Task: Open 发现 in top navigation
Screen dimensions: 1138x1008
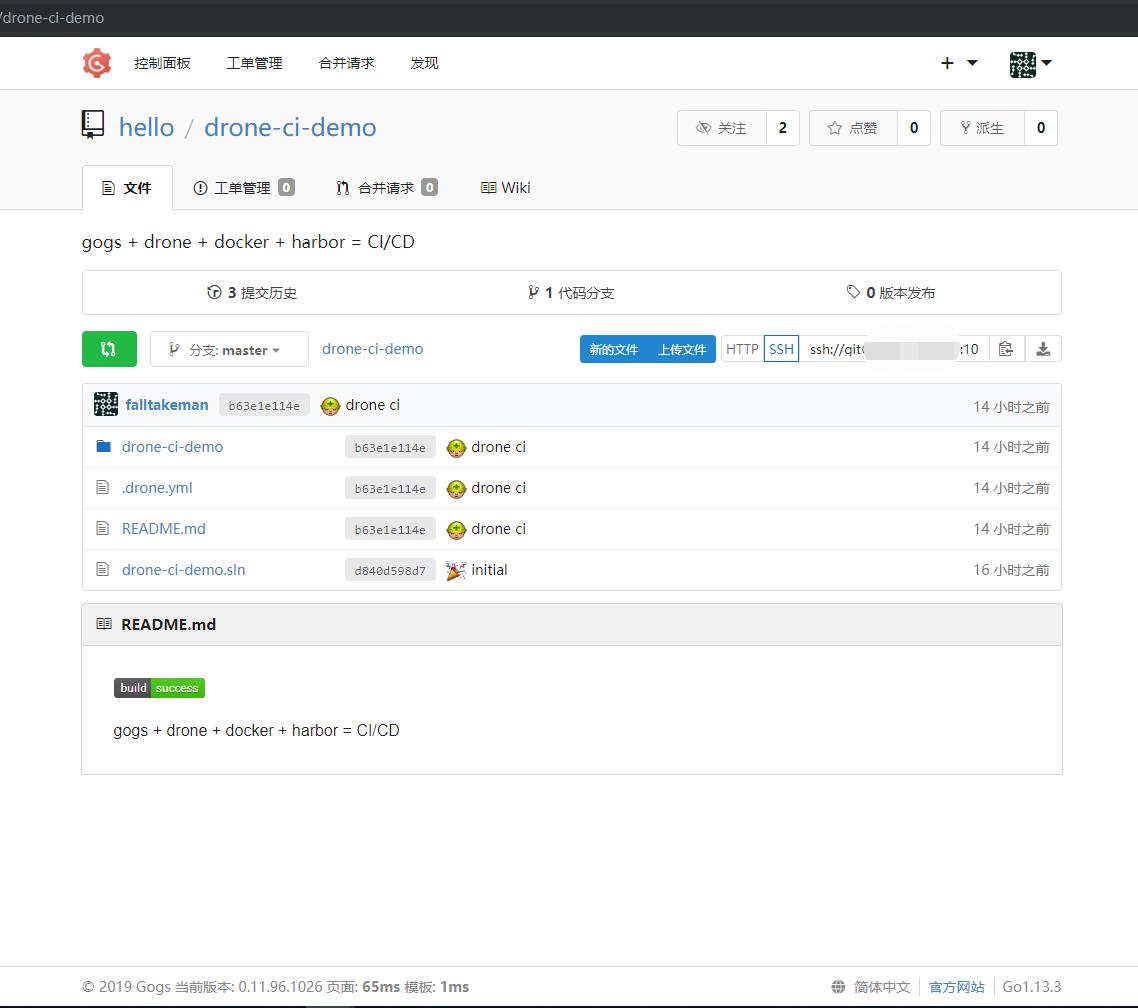Action: tap(425, 63)
